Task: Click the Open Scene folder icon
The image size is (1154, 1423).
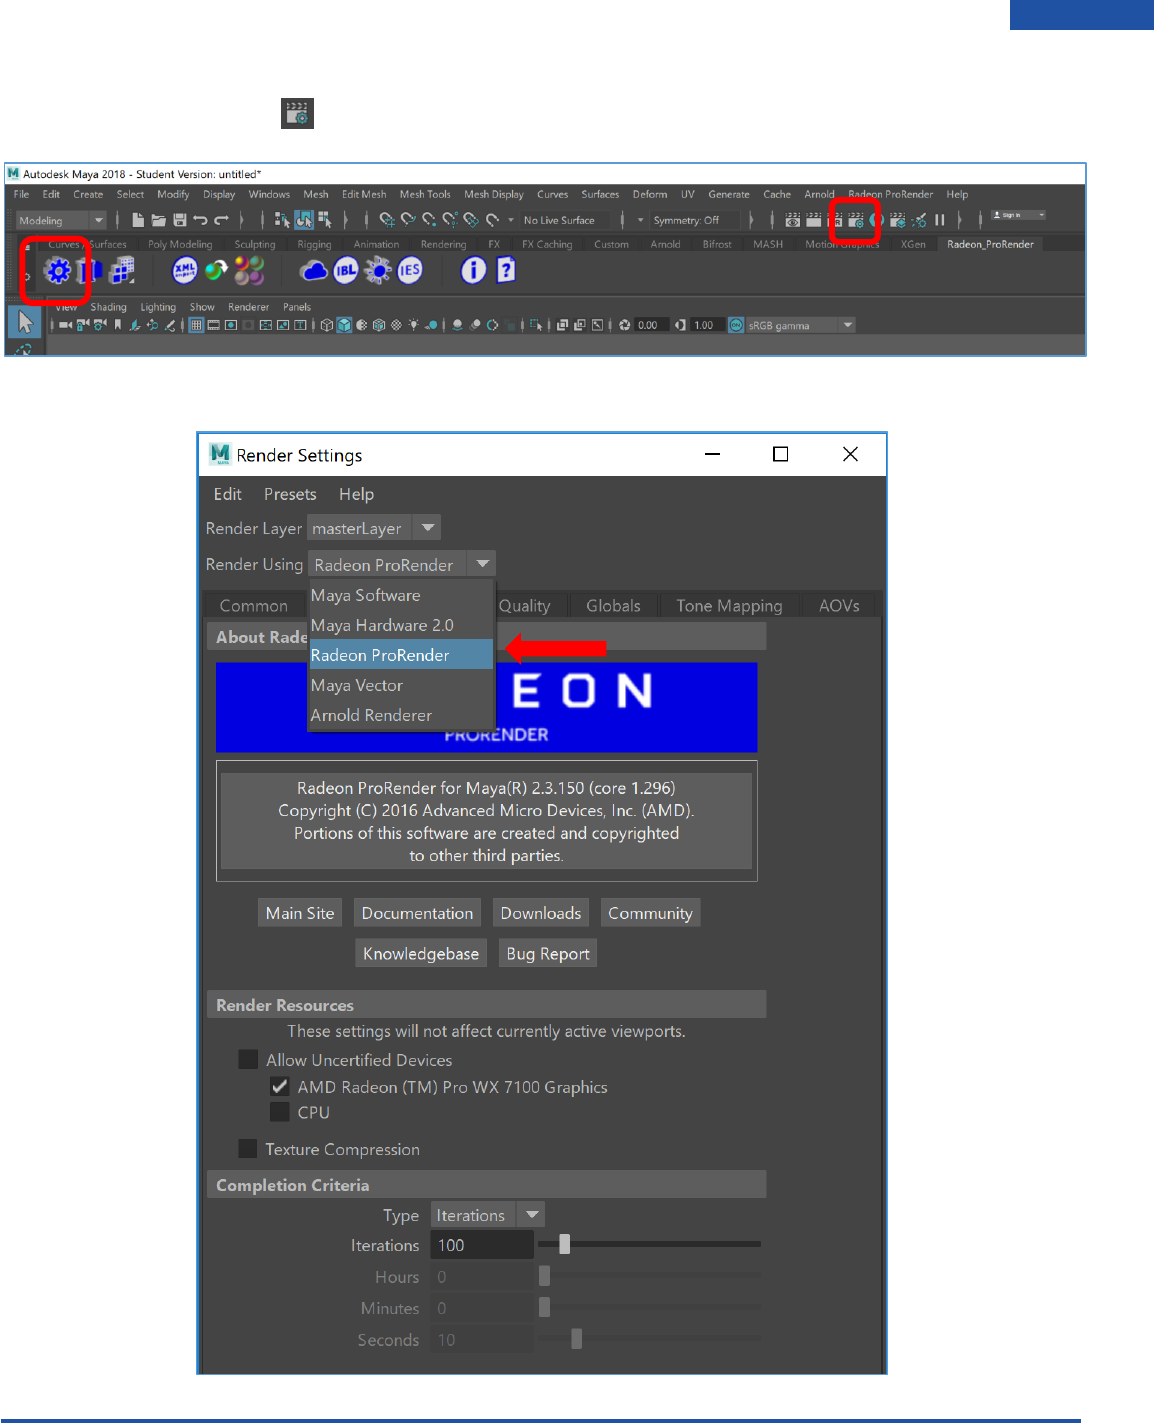Action: 159,220
